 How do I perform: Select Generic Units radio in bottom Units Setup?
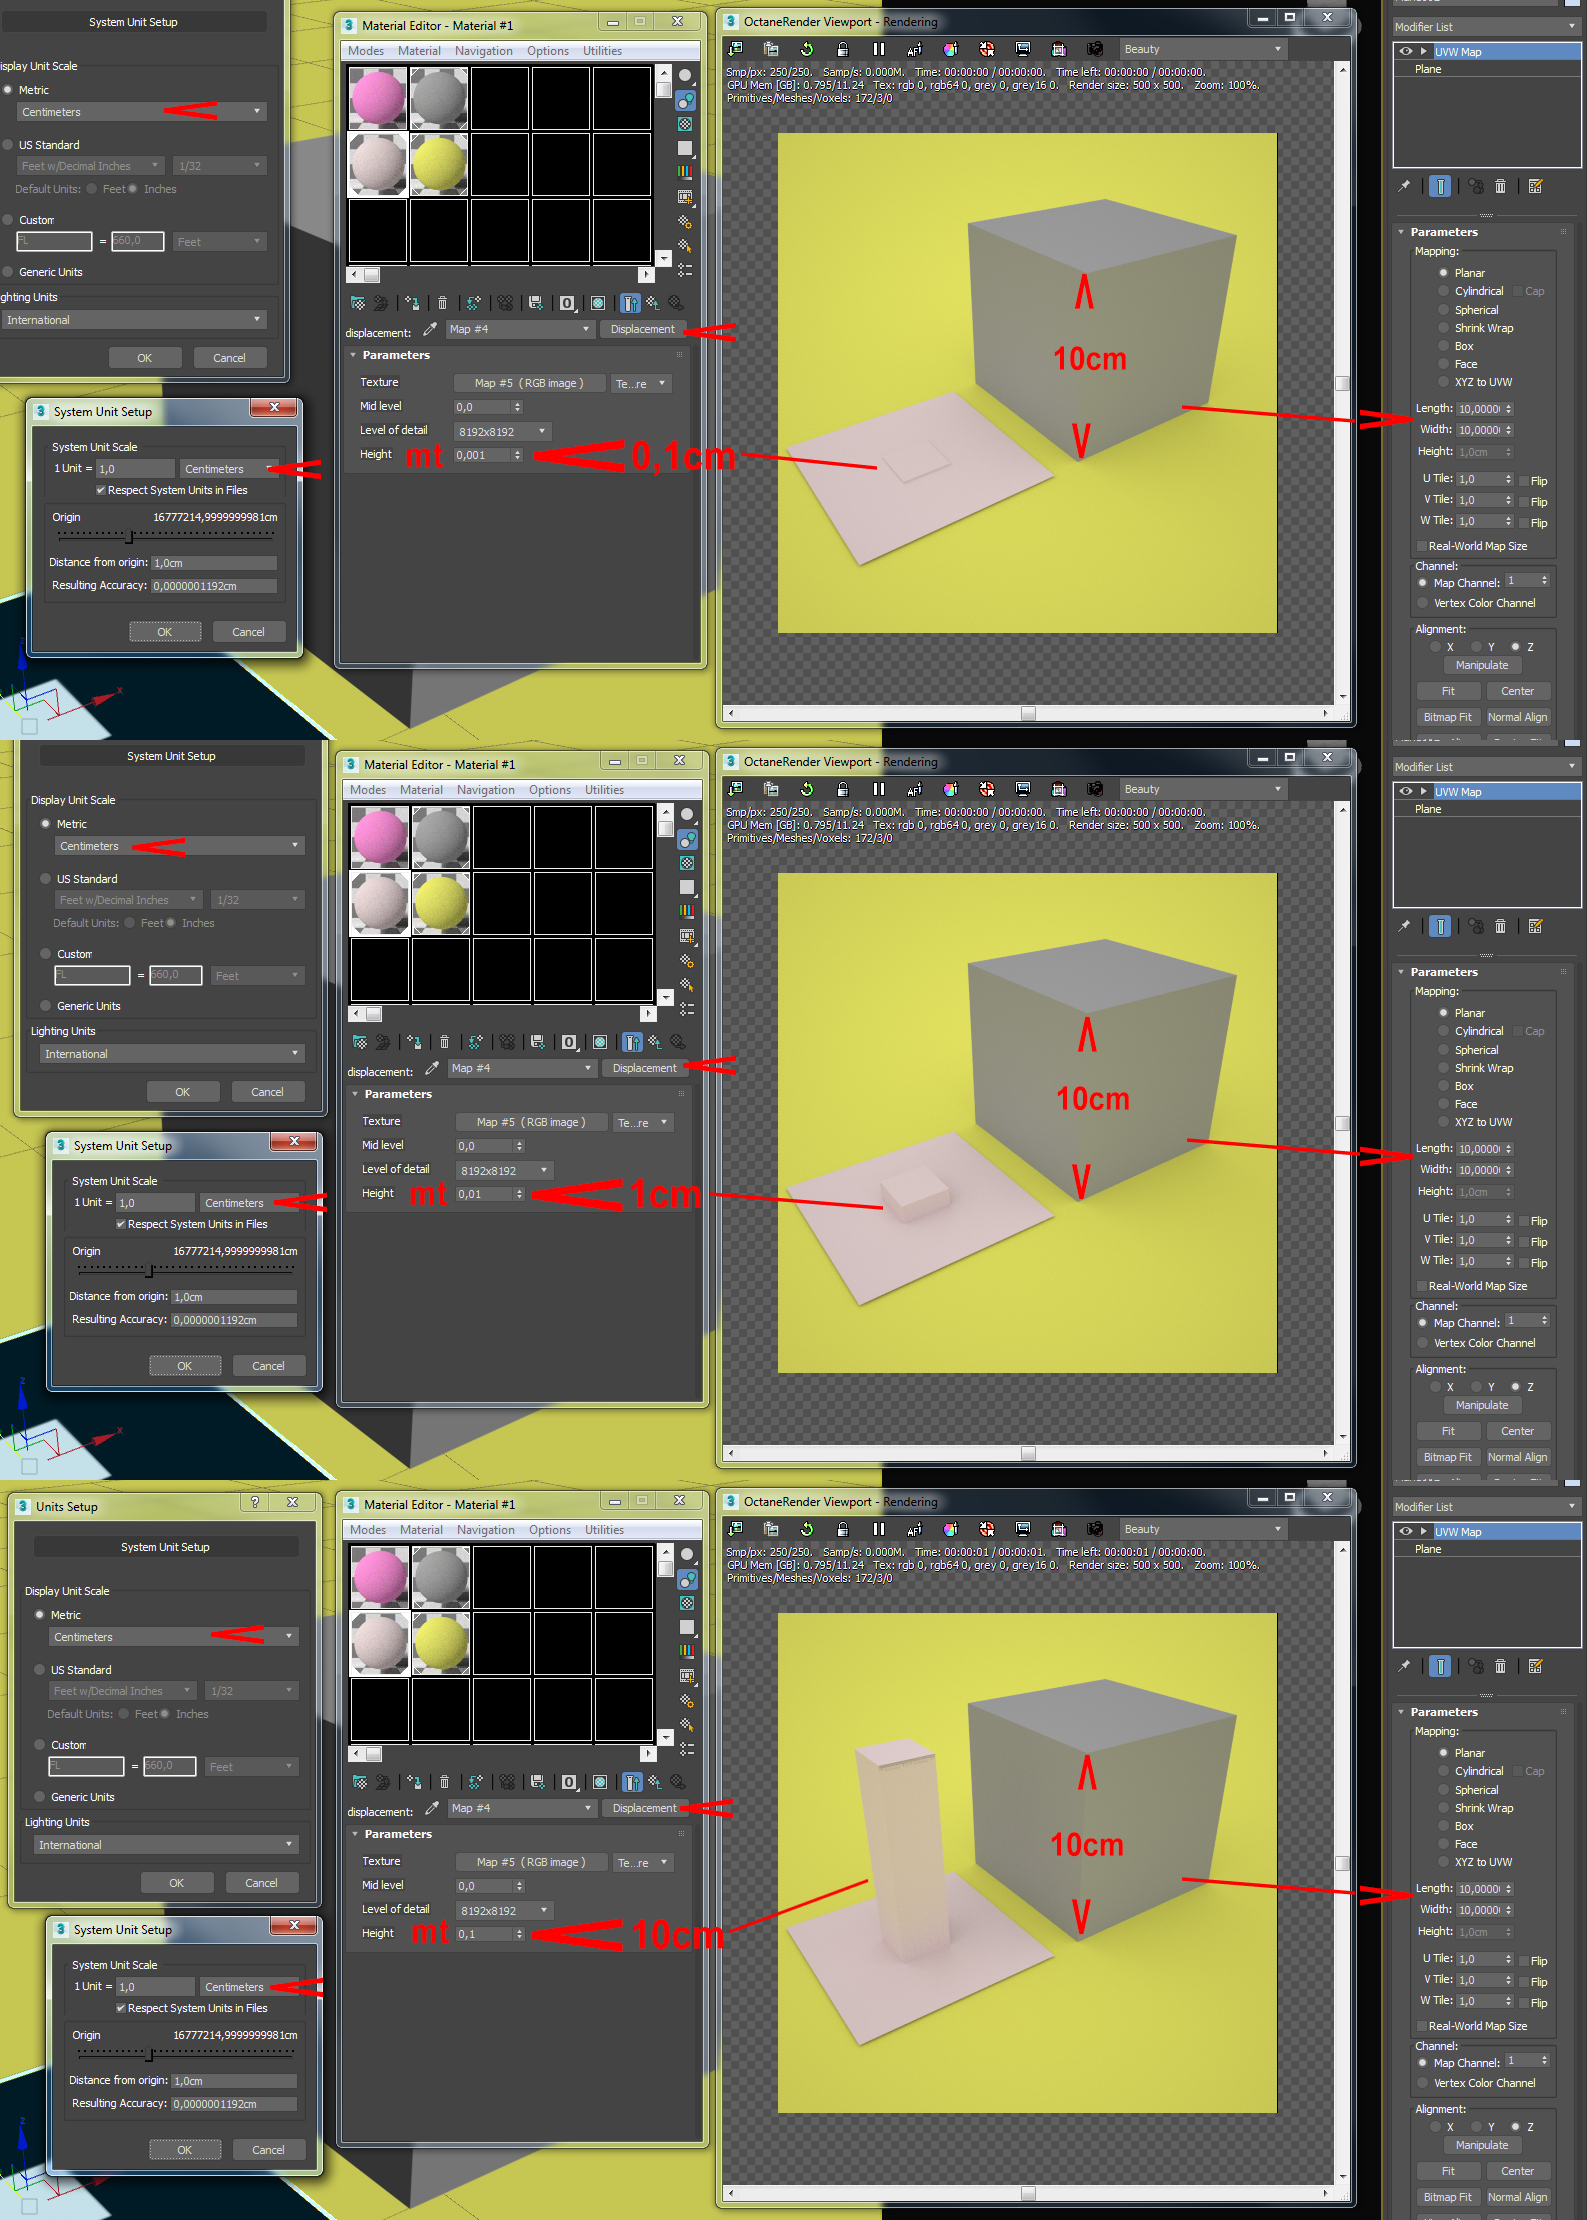[x=40, y=1797]
